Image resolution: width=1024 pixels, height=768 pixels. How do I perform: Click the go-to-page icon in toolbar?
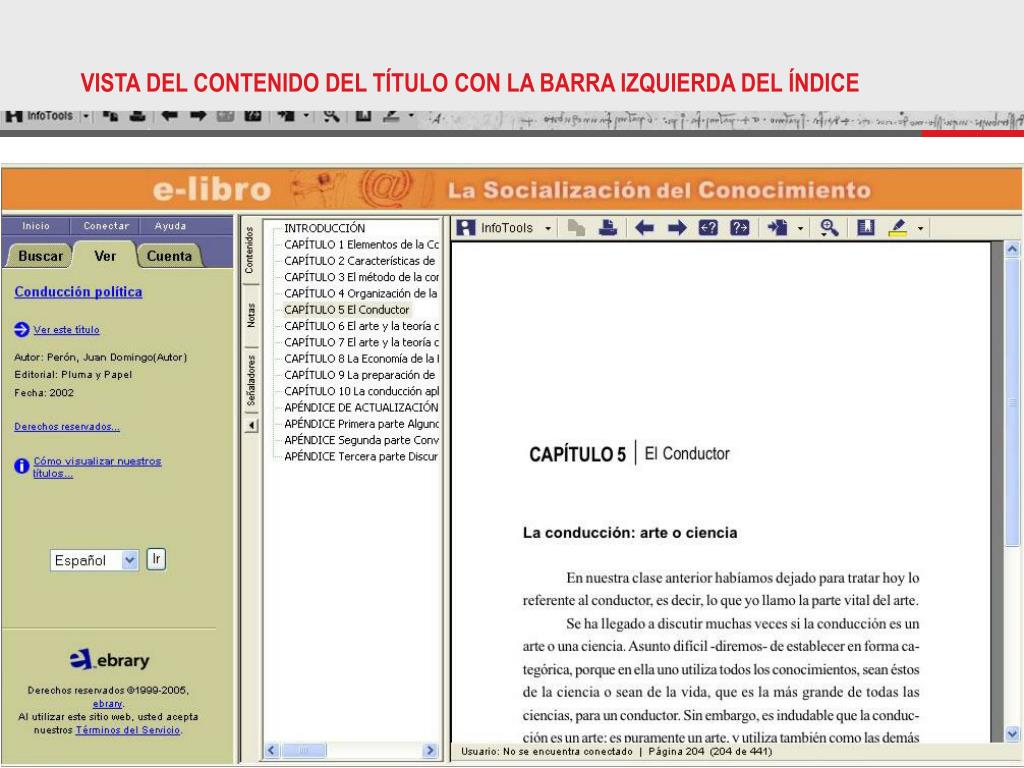[777, 228]
